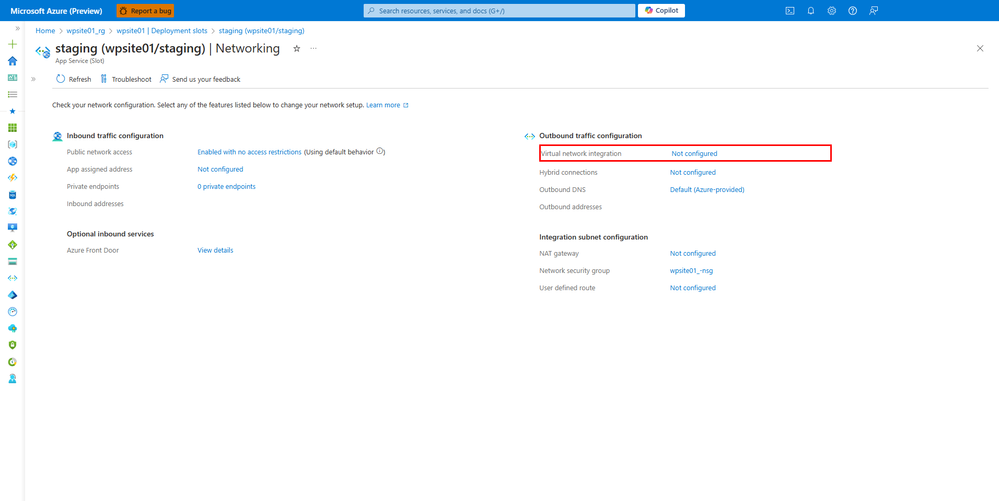Image resolution: width=999 pixels, height=501 pixels.
Task: Open Storage accounts teal bars icon
Action: click(x=12, y=261)
